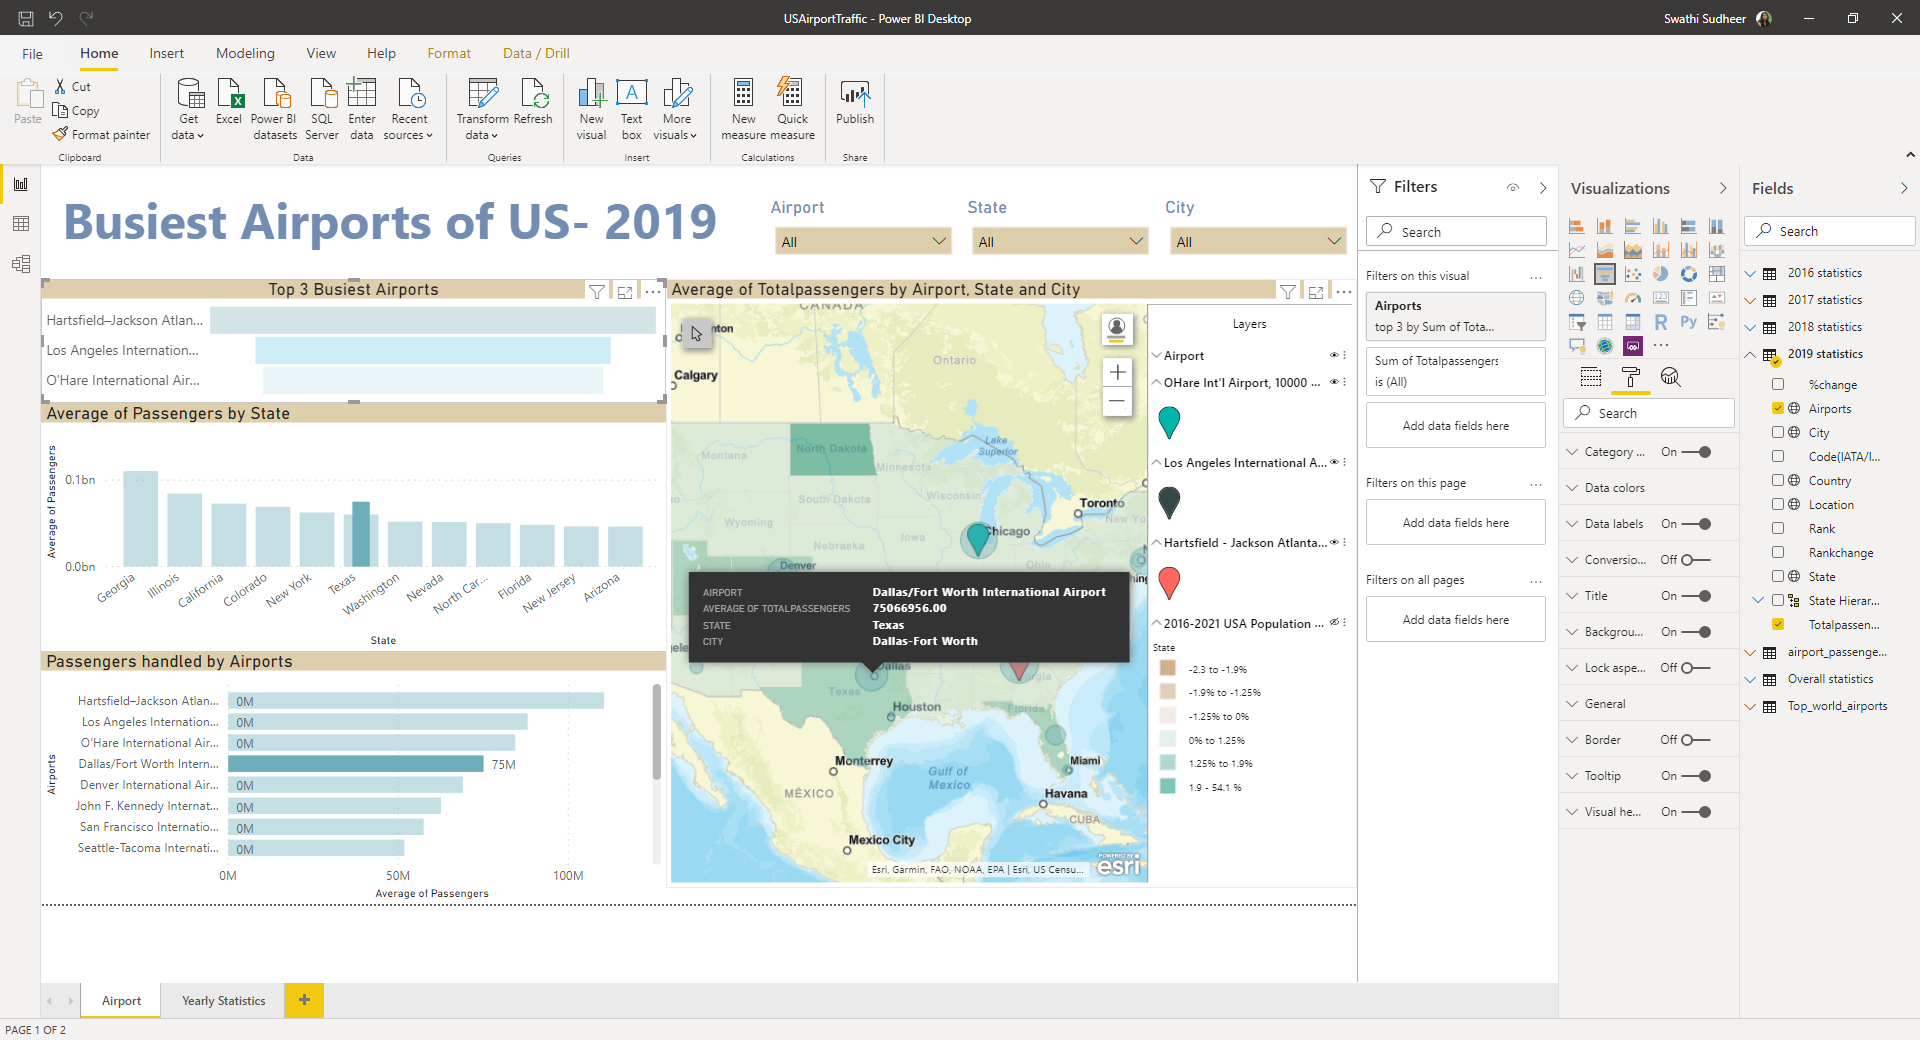Open the Modeling ribbon tab
The image size is (1920, 1040).
[245, 54]
